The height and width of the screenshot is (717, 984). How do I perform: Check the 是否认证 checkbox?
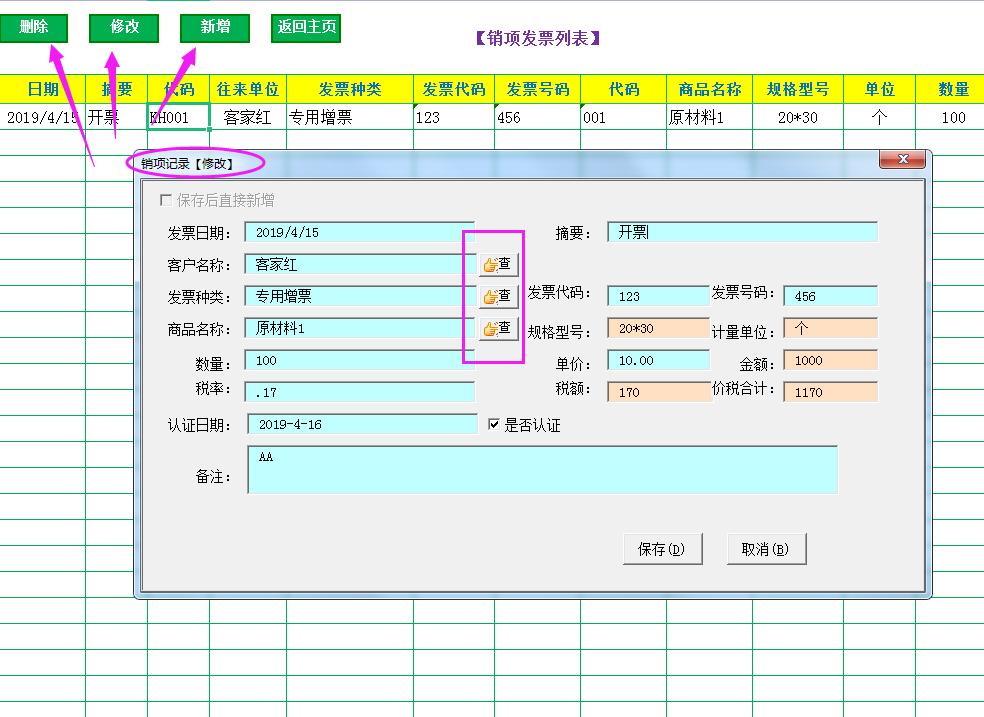492,423
